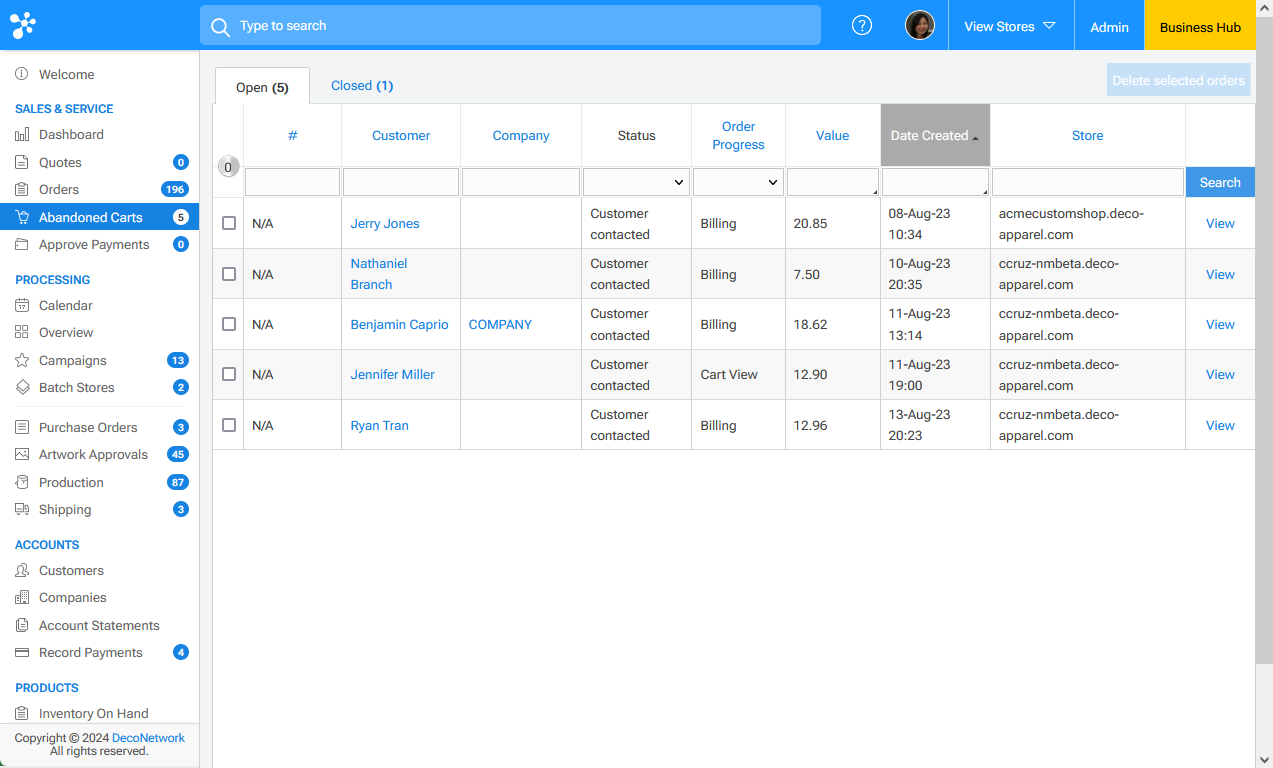The image size is (1273, 768).
Task: Open the help question mark icon
Action: pyautogui.click(x=861, y=26)
